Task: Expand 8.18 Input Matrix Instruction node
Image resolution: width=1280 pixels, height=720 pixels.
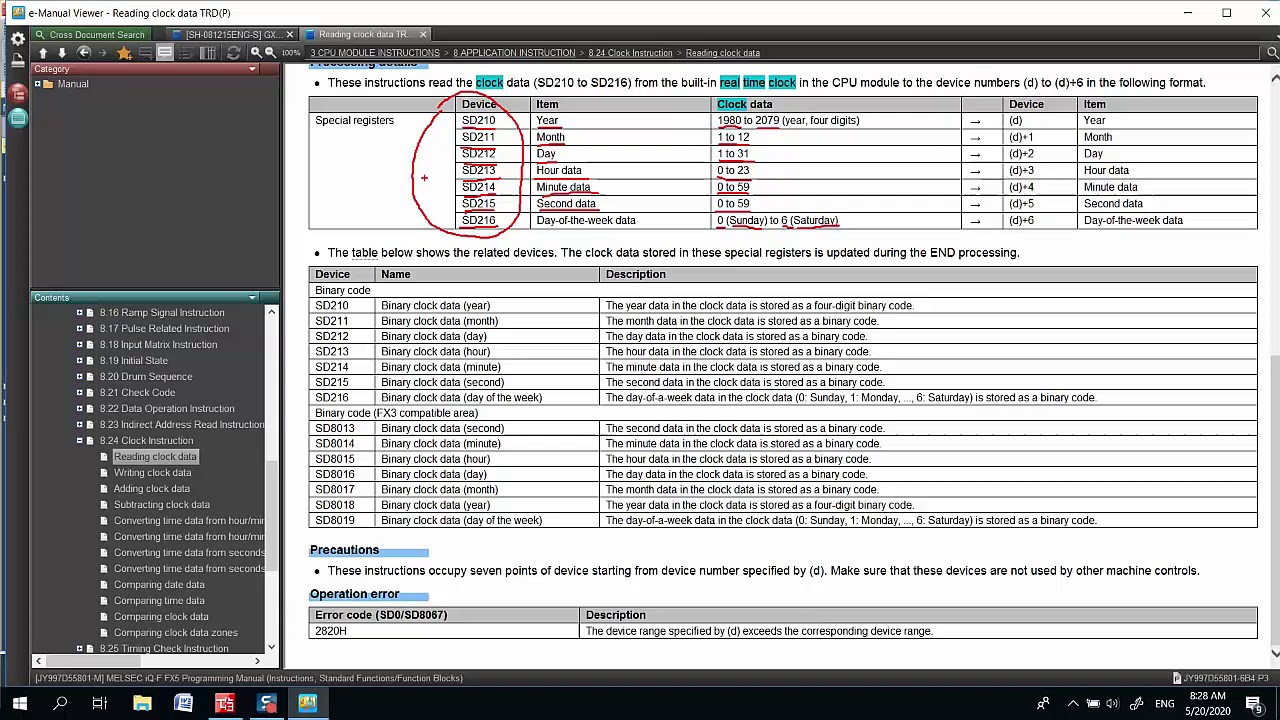Action: [79, 344]
